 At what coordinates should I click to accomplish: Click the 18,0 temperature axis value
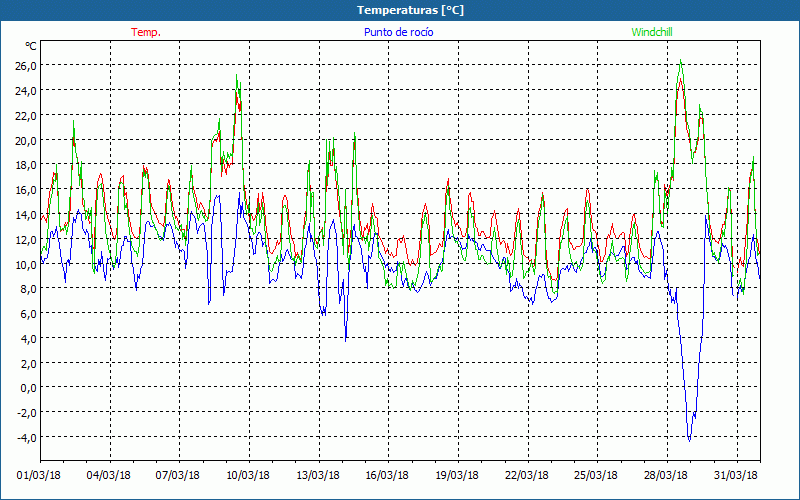click(26, 165)
